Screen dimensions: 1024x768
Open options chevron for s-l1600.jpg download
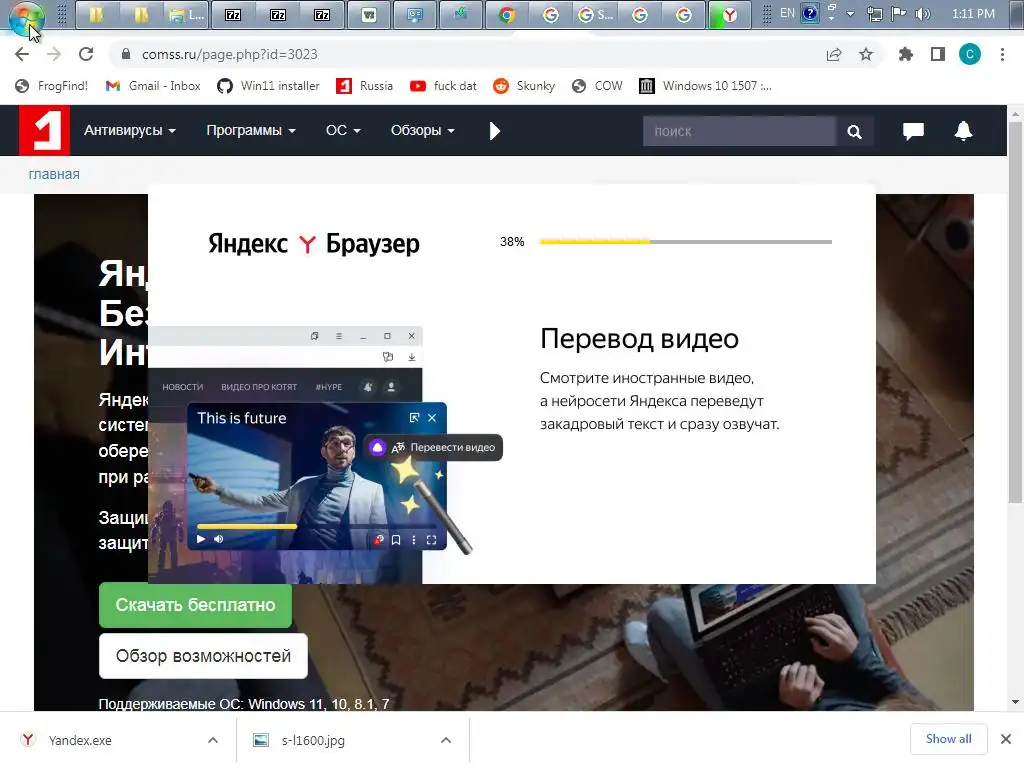[x=445, y=740]
